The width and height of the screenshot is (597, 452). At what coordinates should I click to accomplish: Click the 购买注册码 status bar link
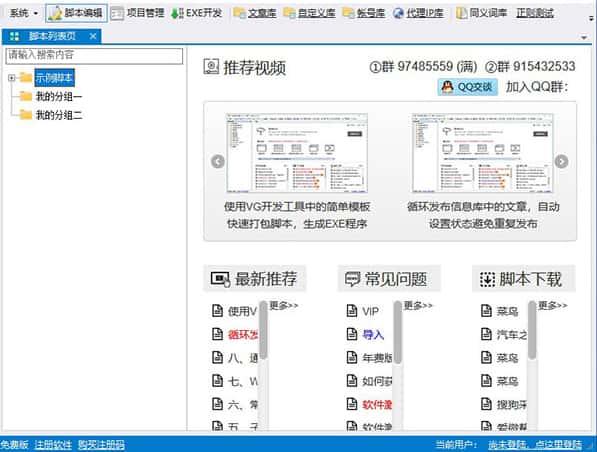101,445
